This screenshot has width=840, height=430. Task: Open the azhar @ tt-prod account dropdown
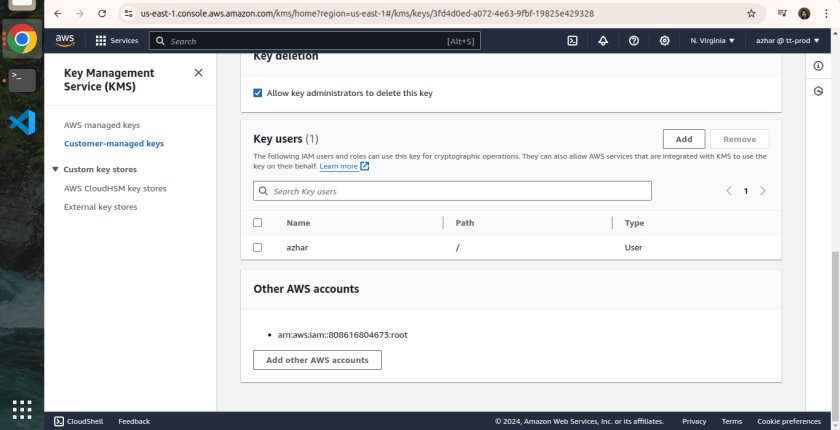(788, 41)
